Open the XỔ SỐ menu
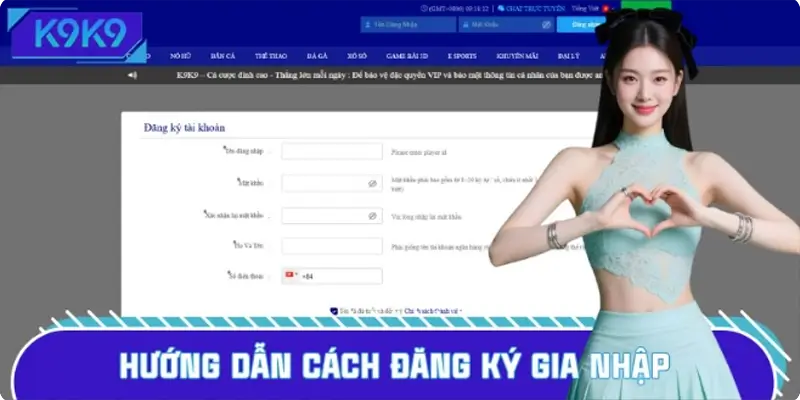Screen dimensions: 800x400 point(357,56)
